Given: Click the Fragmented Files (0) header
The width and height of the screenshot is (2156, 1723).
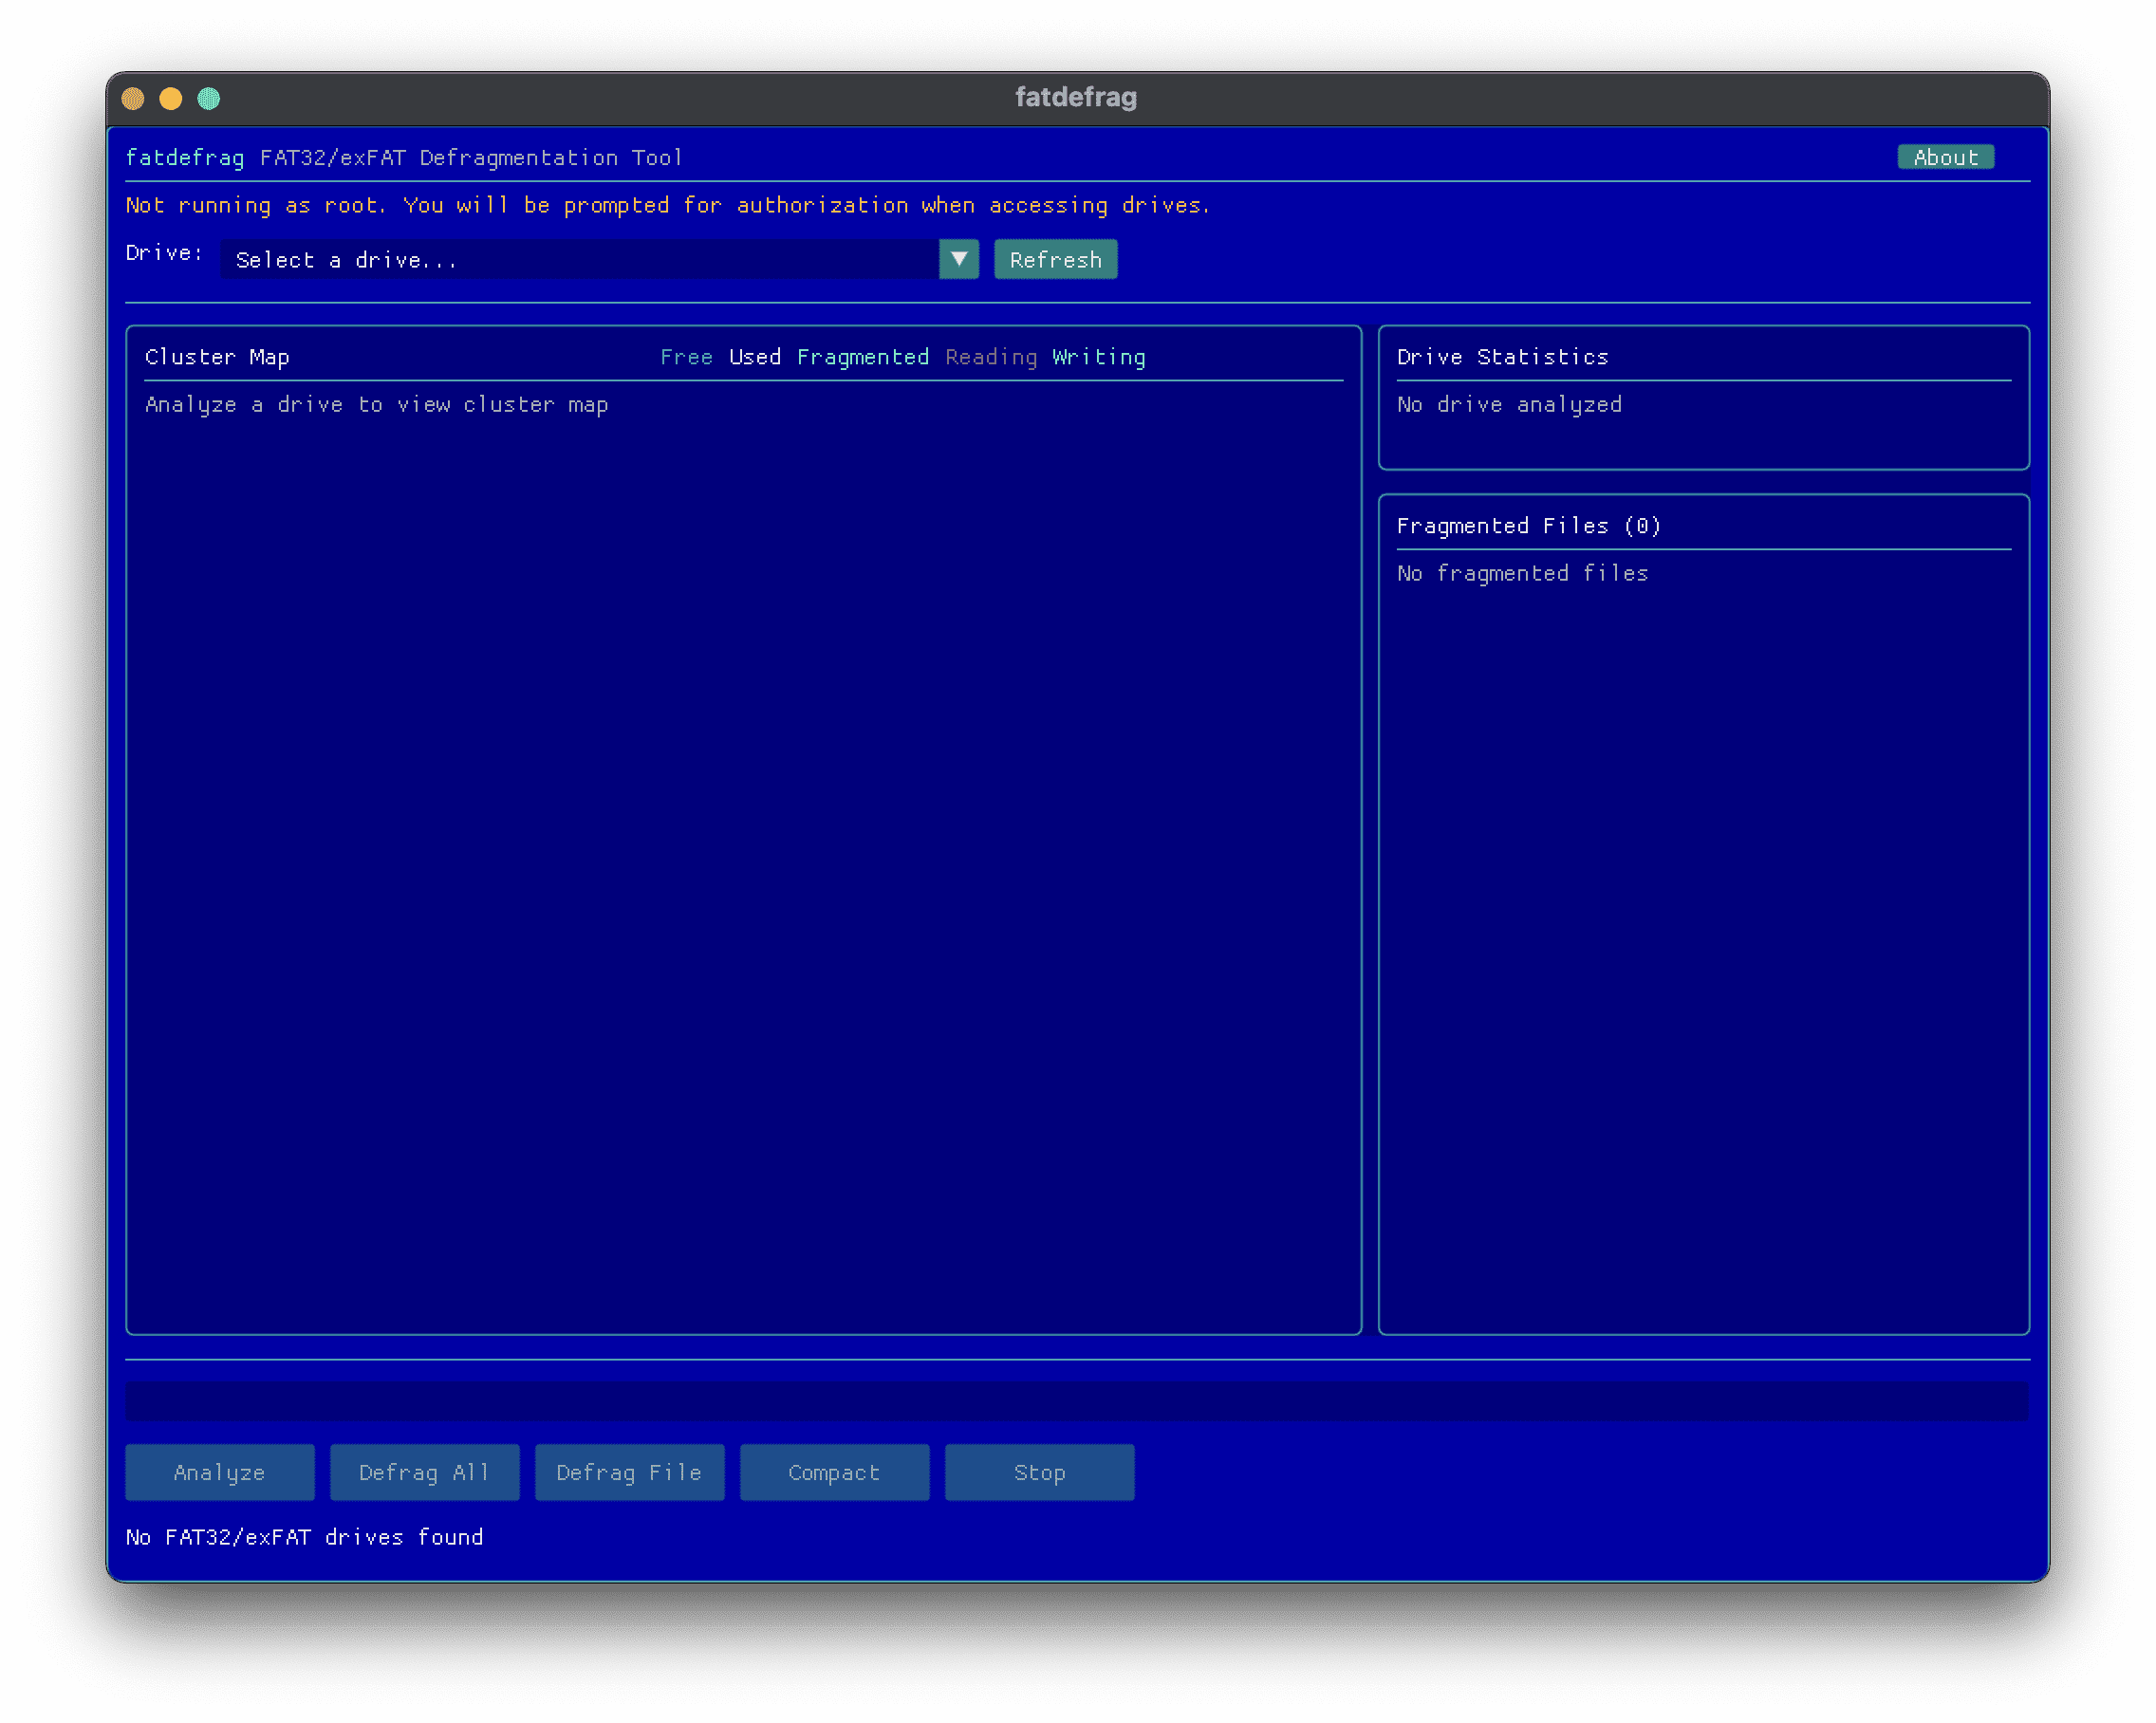Looking at the screenshot, I should pyautogui.click(x=1528, y=526).
